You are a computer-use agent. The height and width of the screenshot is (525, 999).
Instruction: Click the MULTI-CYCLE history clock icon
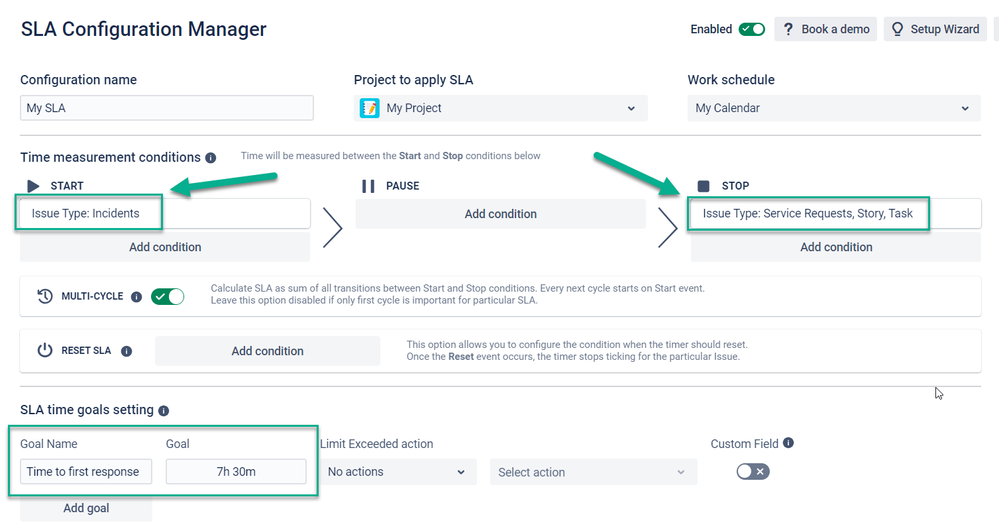pyautogui.click(x=45, y=296)
